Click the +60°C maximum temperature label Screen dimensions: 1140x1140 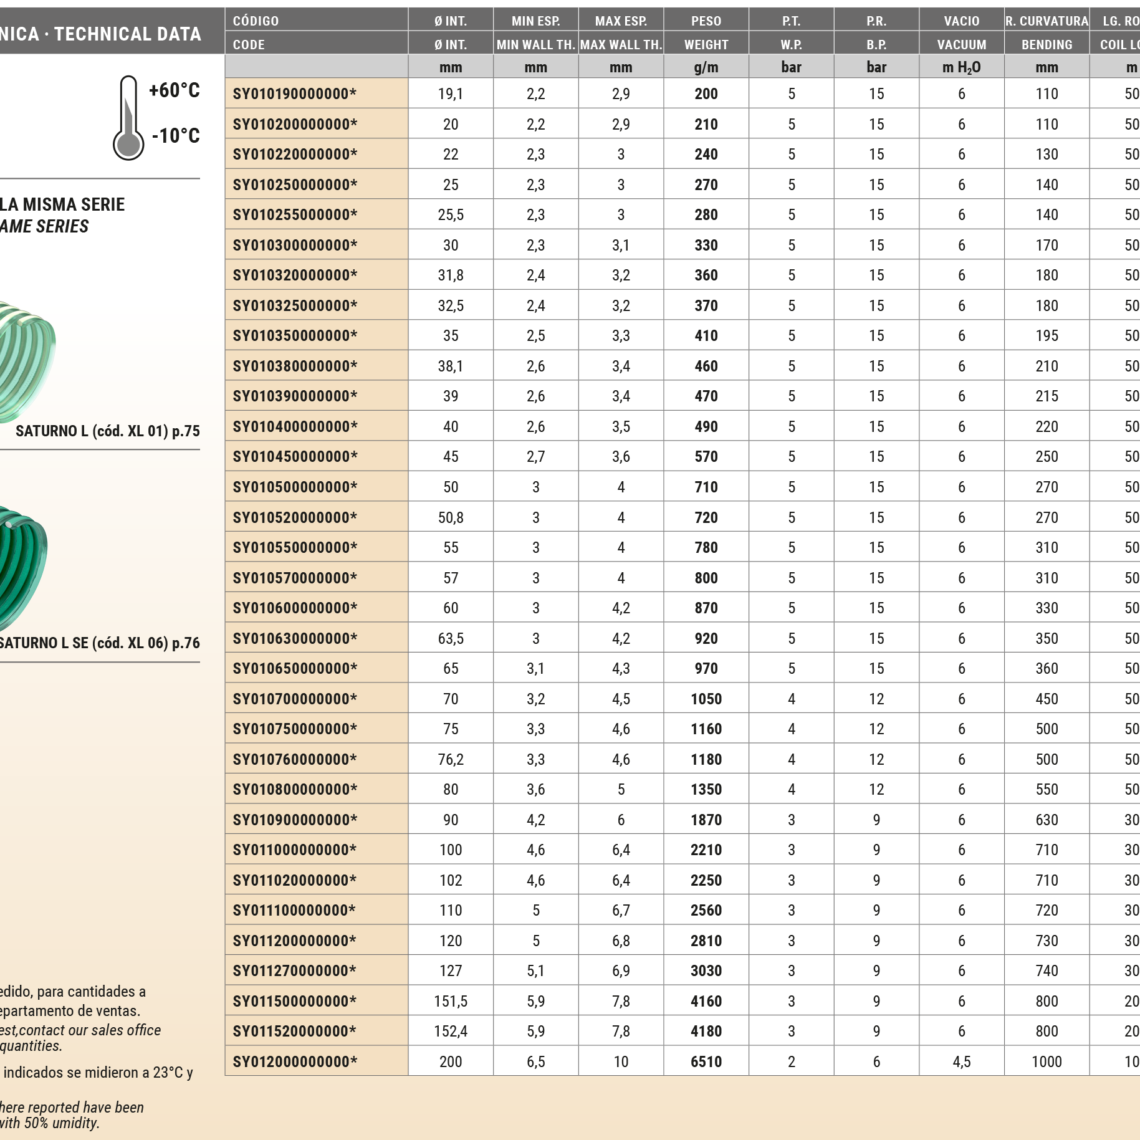(x=174, y=91)
